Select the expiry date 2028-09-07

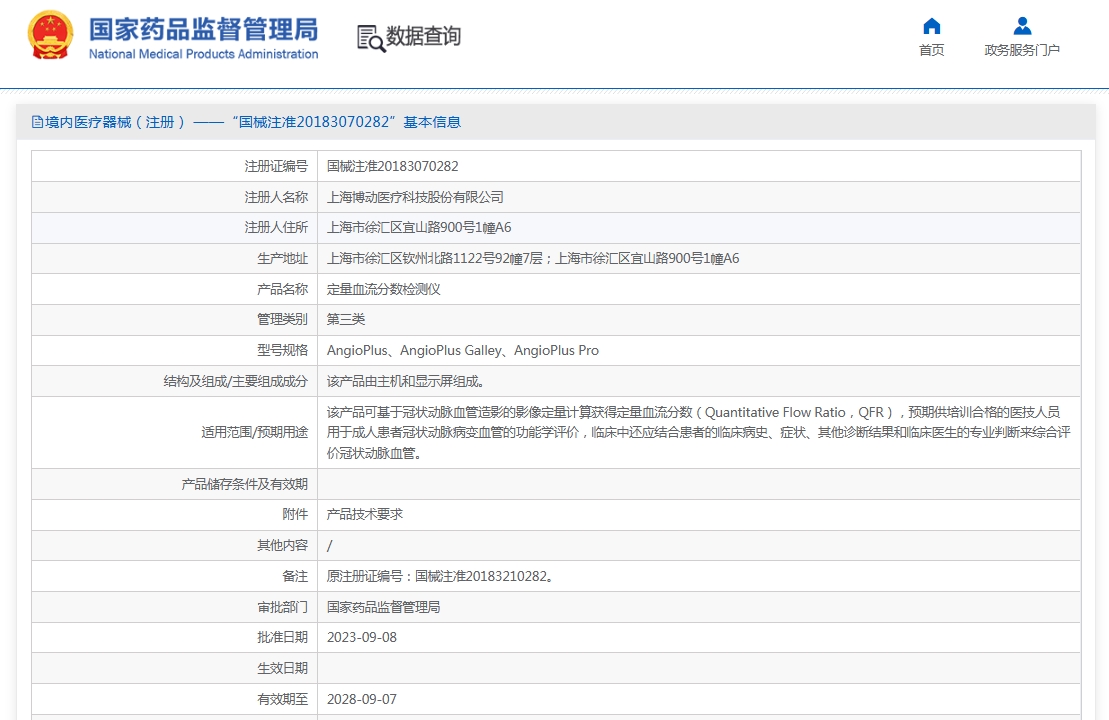pos(361,699)
